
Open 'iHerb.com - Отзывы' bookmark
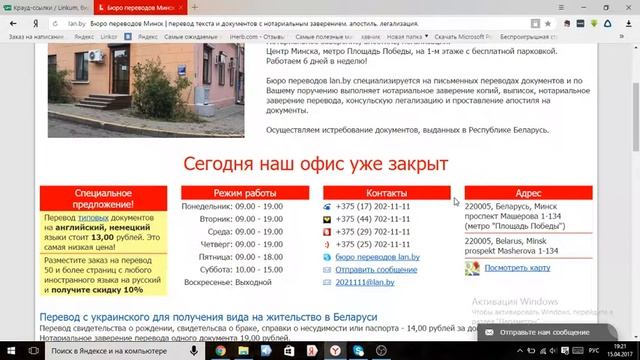[x=257, y=37]
